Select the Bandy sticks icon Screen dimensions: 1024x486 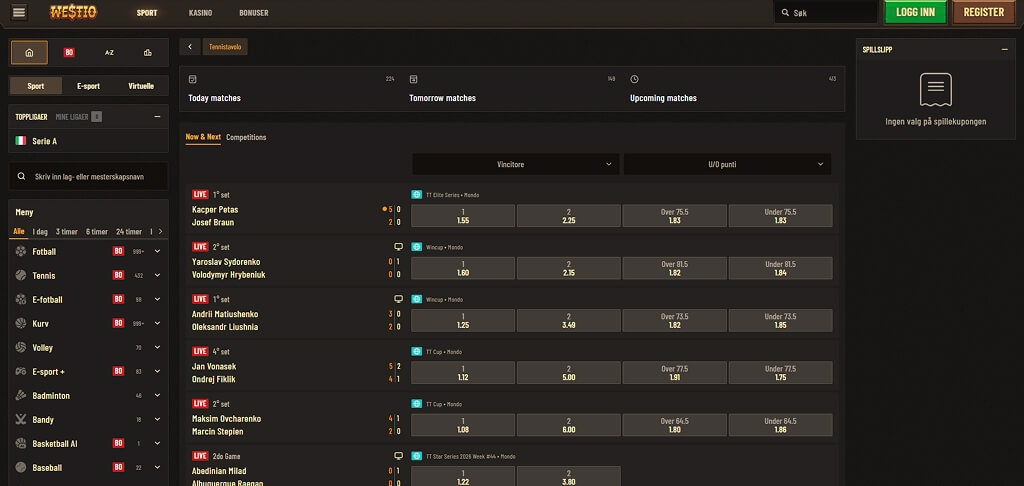tap(21, 419)
